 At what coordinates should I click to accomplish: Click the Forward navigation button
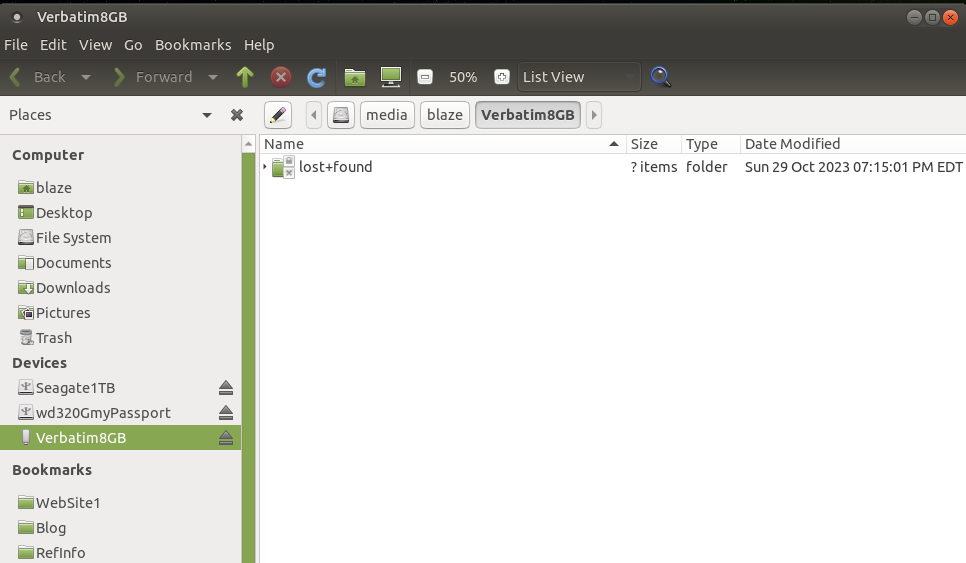point(154,77)
